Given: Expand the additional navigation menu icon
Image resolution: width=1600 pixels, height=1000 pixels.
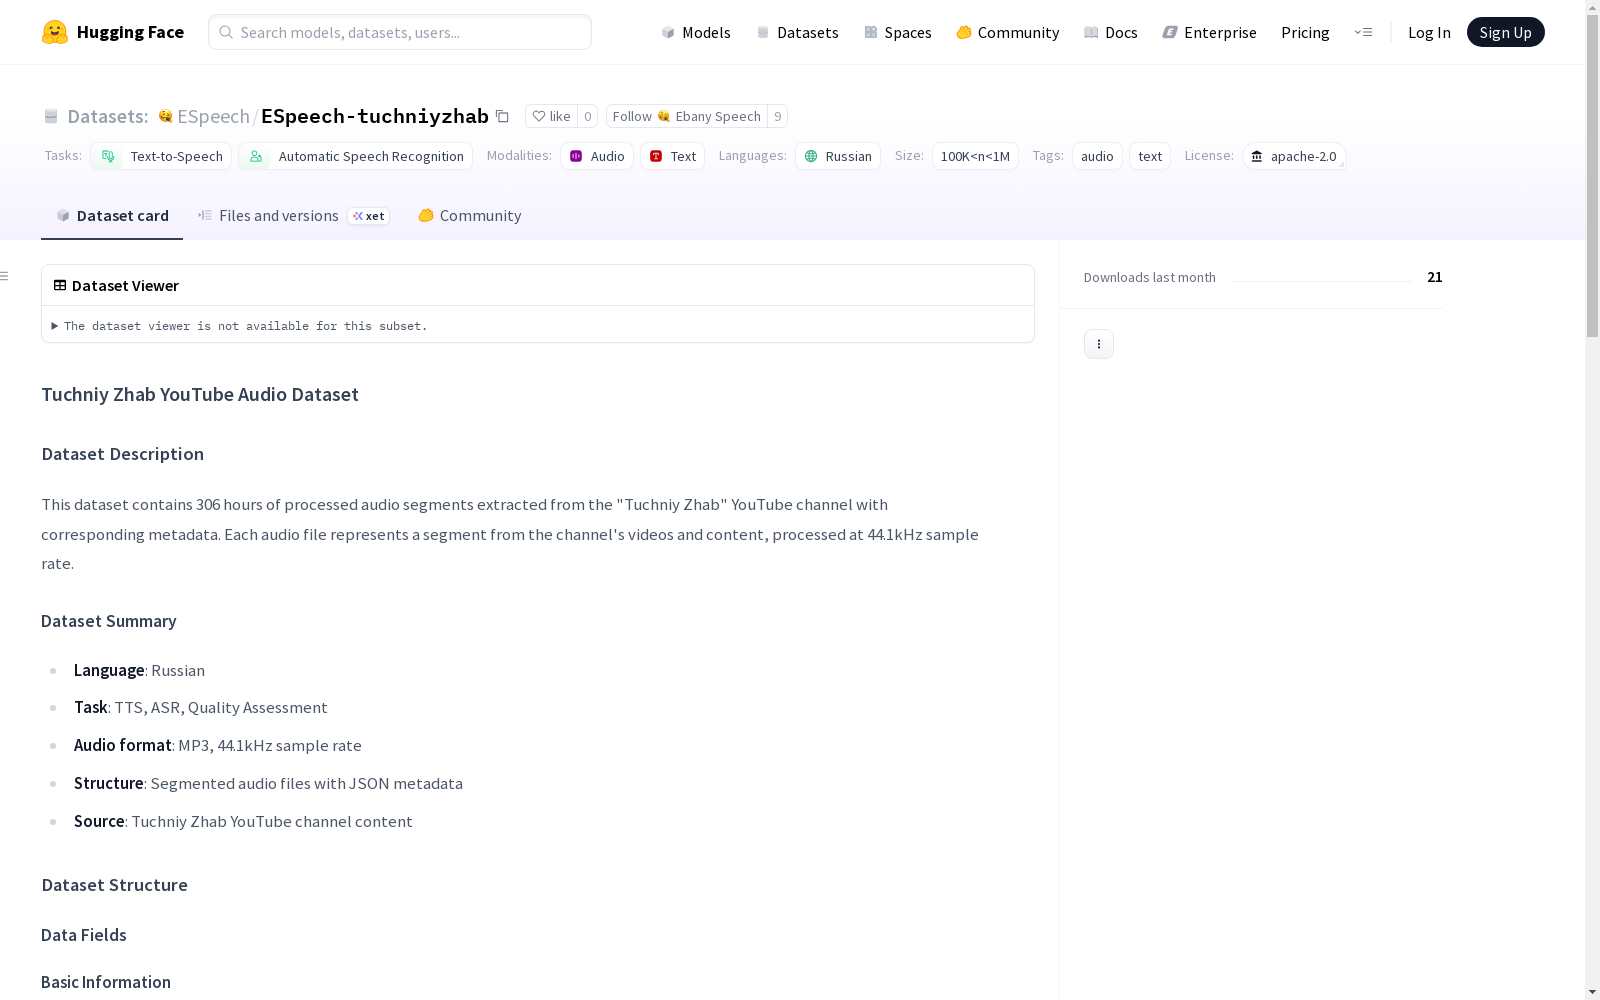Looking at the screenshot, I should pos(1363,32).
